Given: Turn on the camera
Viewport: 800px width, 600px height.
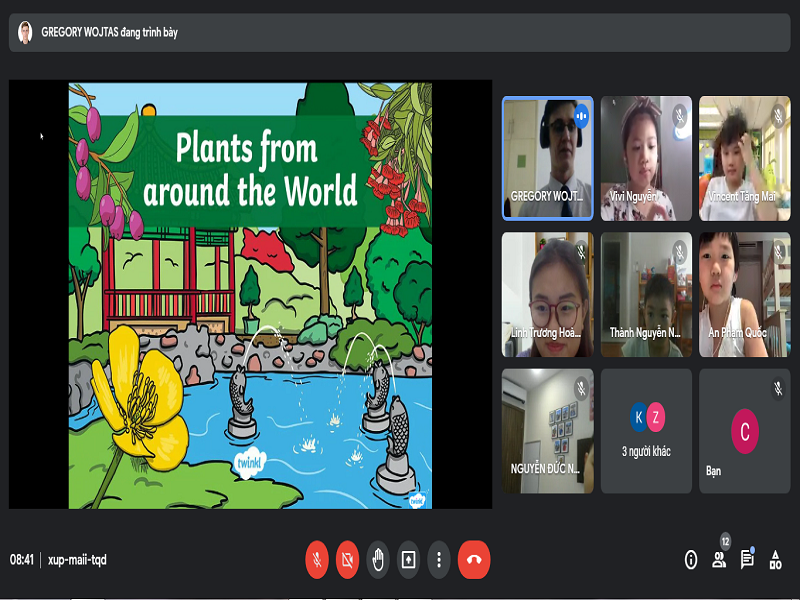Looking at the screenshot, I should click(347, 560).
